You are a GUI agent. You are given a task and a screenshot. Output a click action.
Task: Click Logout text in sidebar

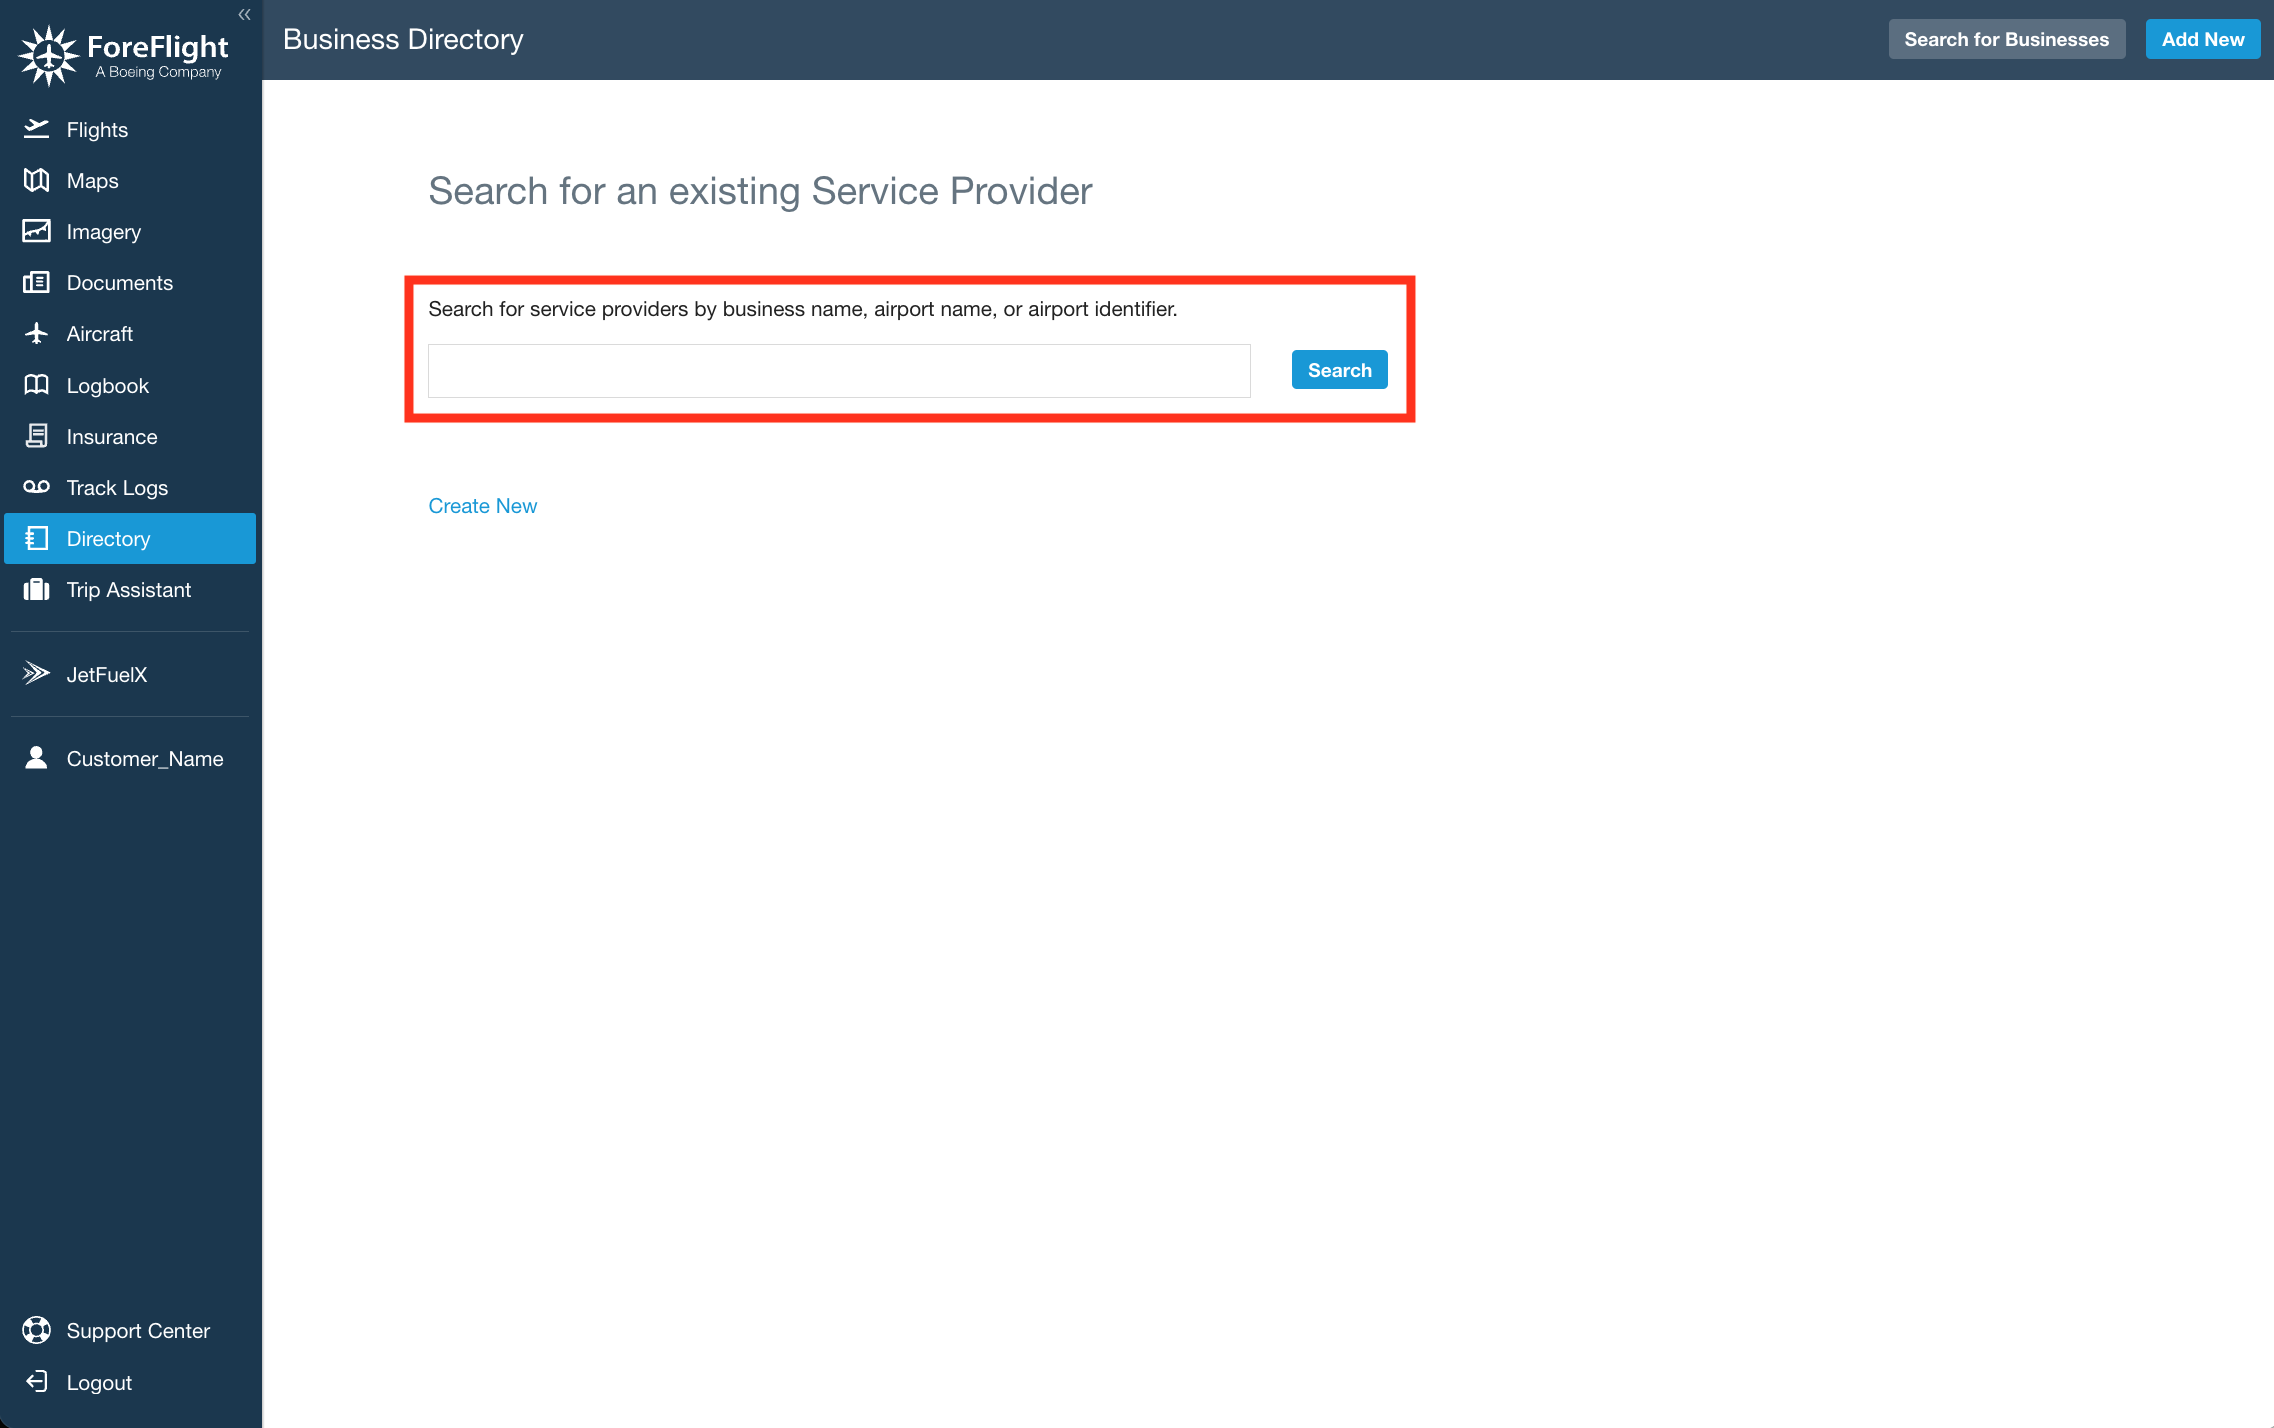[x=99, y=1382]
